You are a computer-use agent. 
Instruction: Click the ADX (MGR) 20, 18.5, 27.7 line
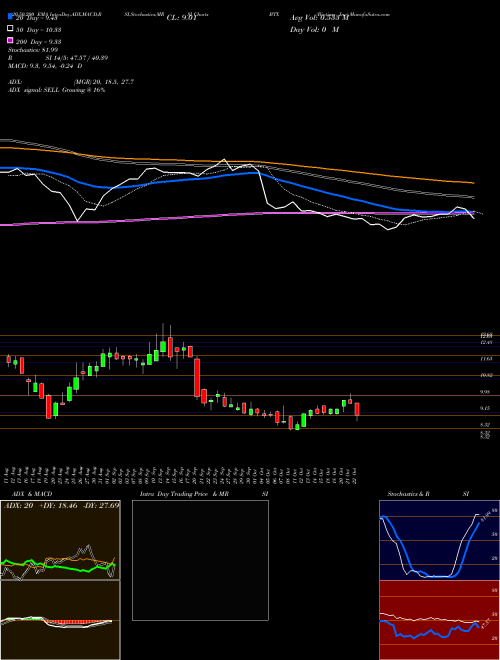(71, 82)
